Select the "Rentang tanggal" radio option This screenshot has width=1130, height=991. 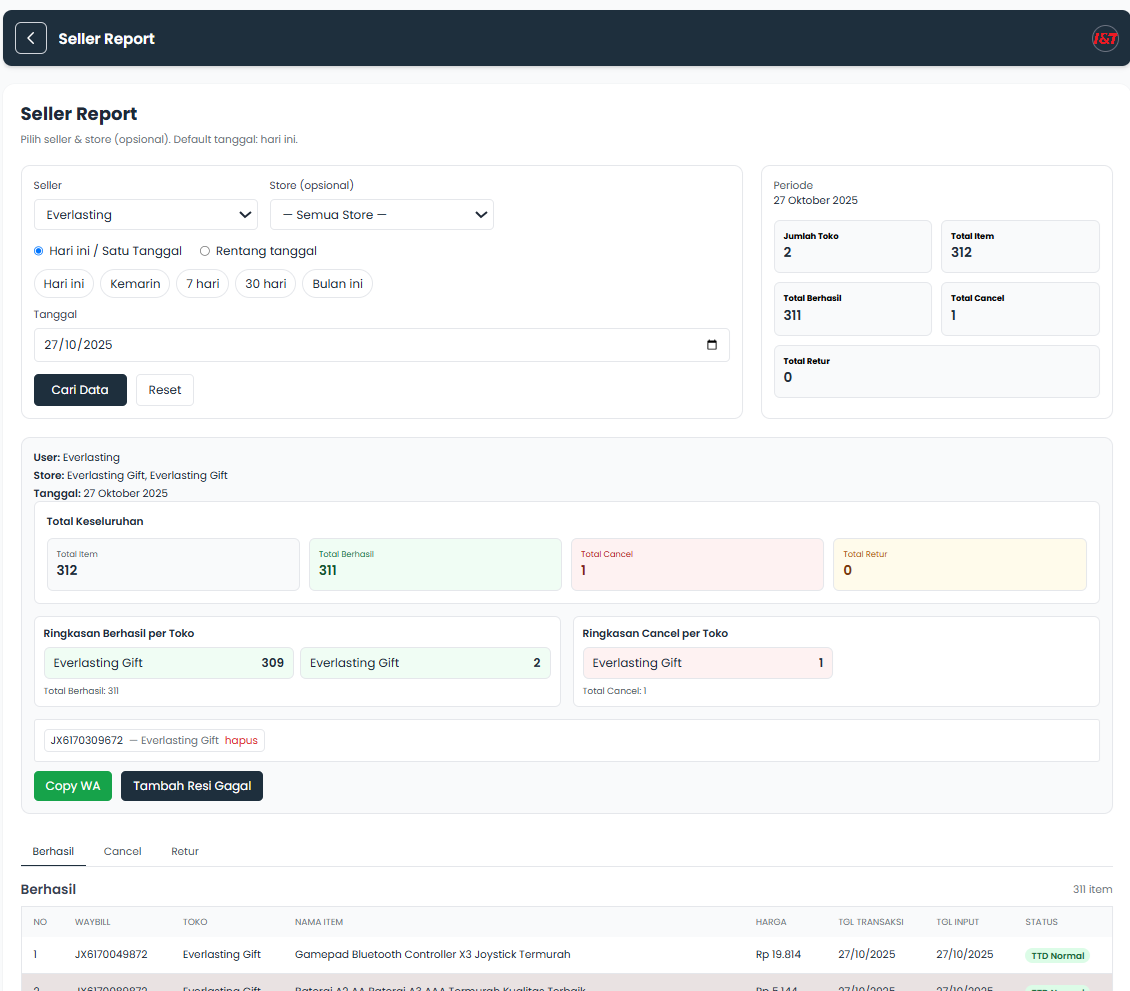(204, 251)
